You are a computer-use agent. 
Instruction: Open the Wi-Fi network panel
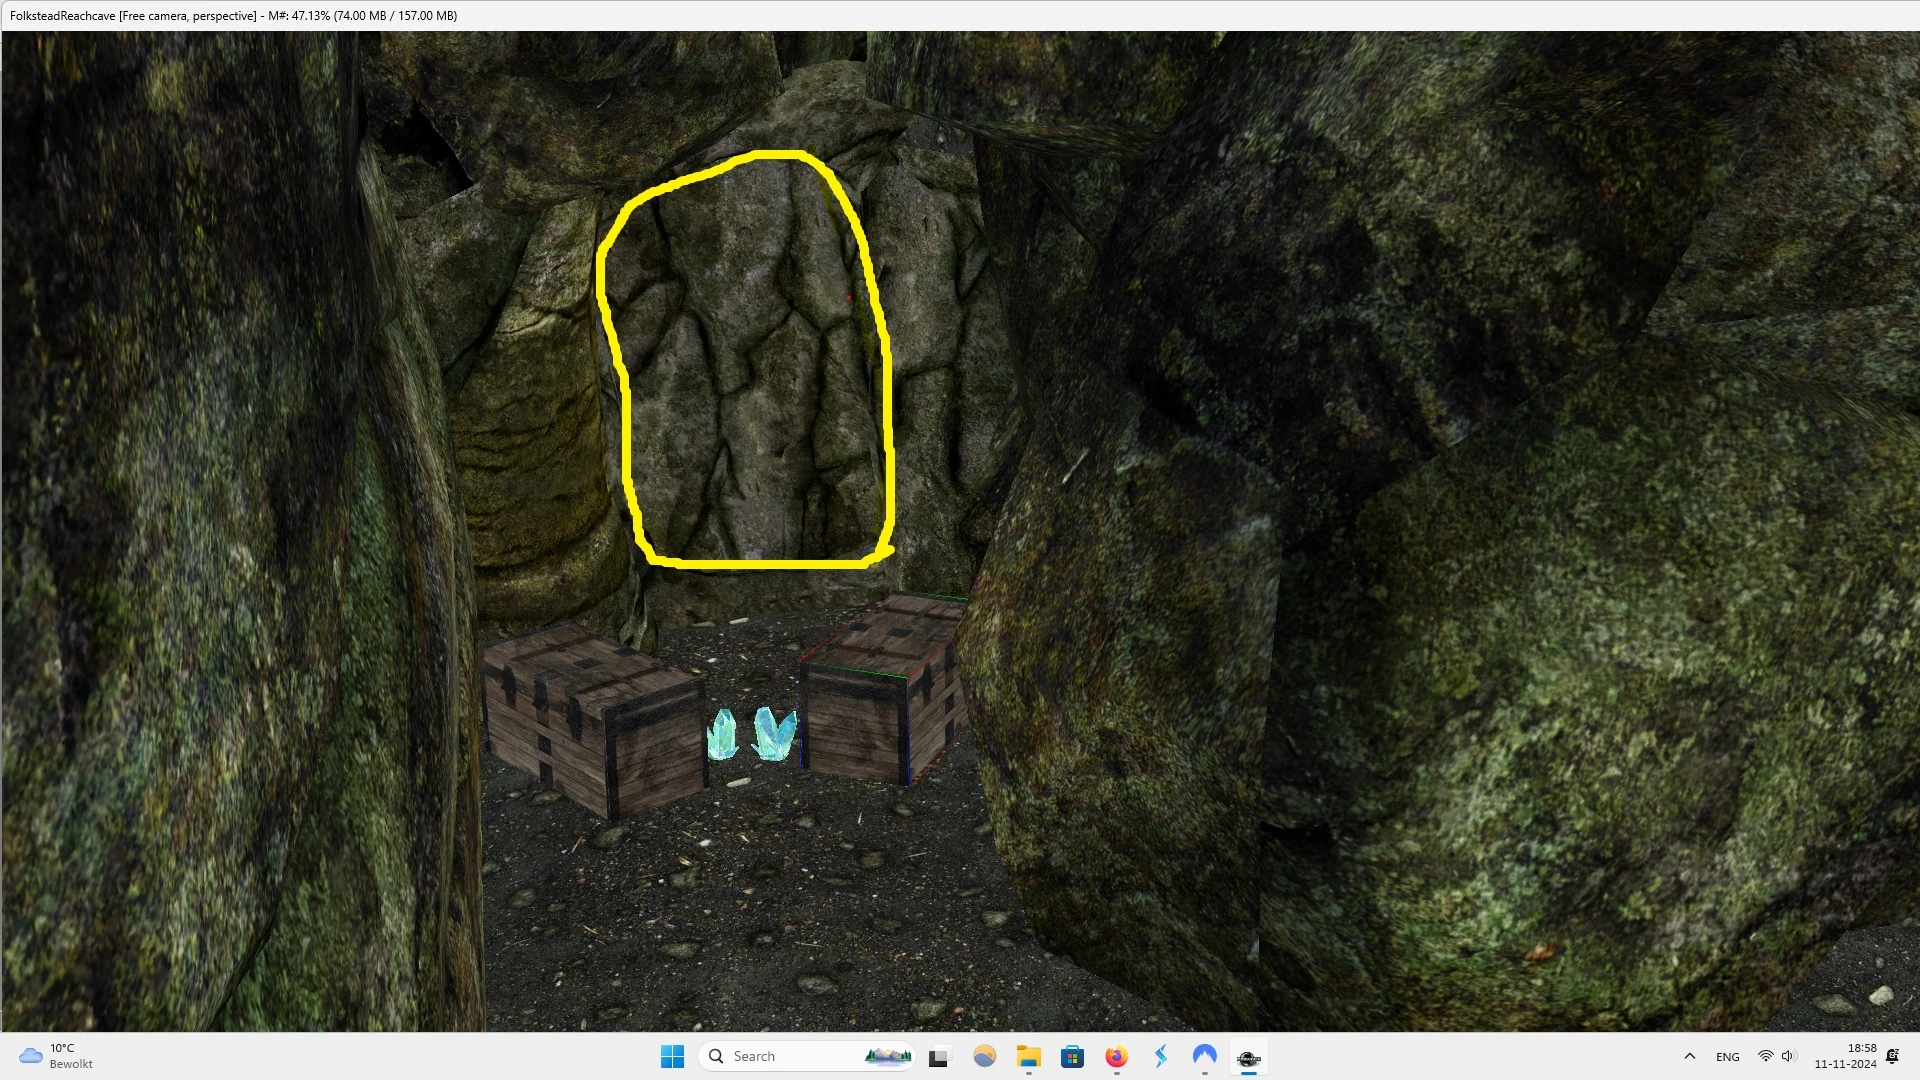click(1766, 1056)
